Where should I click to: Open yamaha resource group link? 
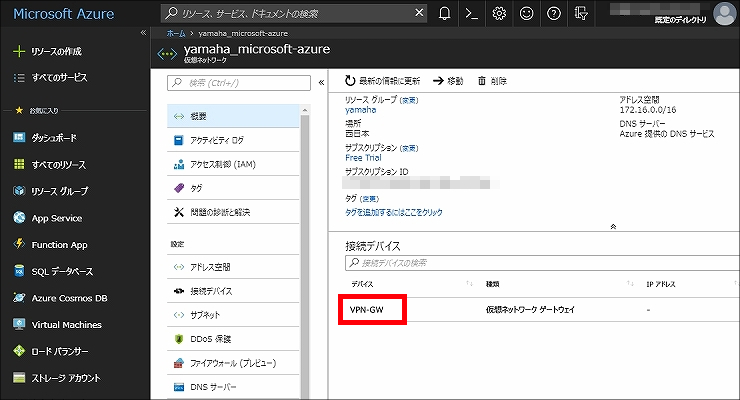coord(361,110)
